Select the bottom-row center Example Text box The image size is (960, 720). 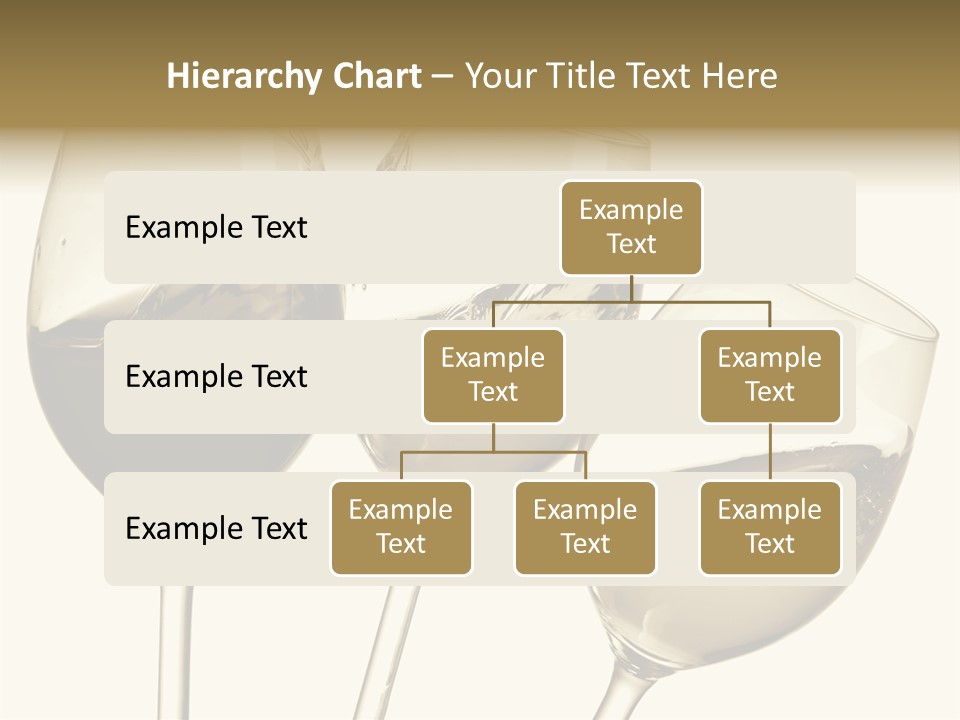coord(585,528)
